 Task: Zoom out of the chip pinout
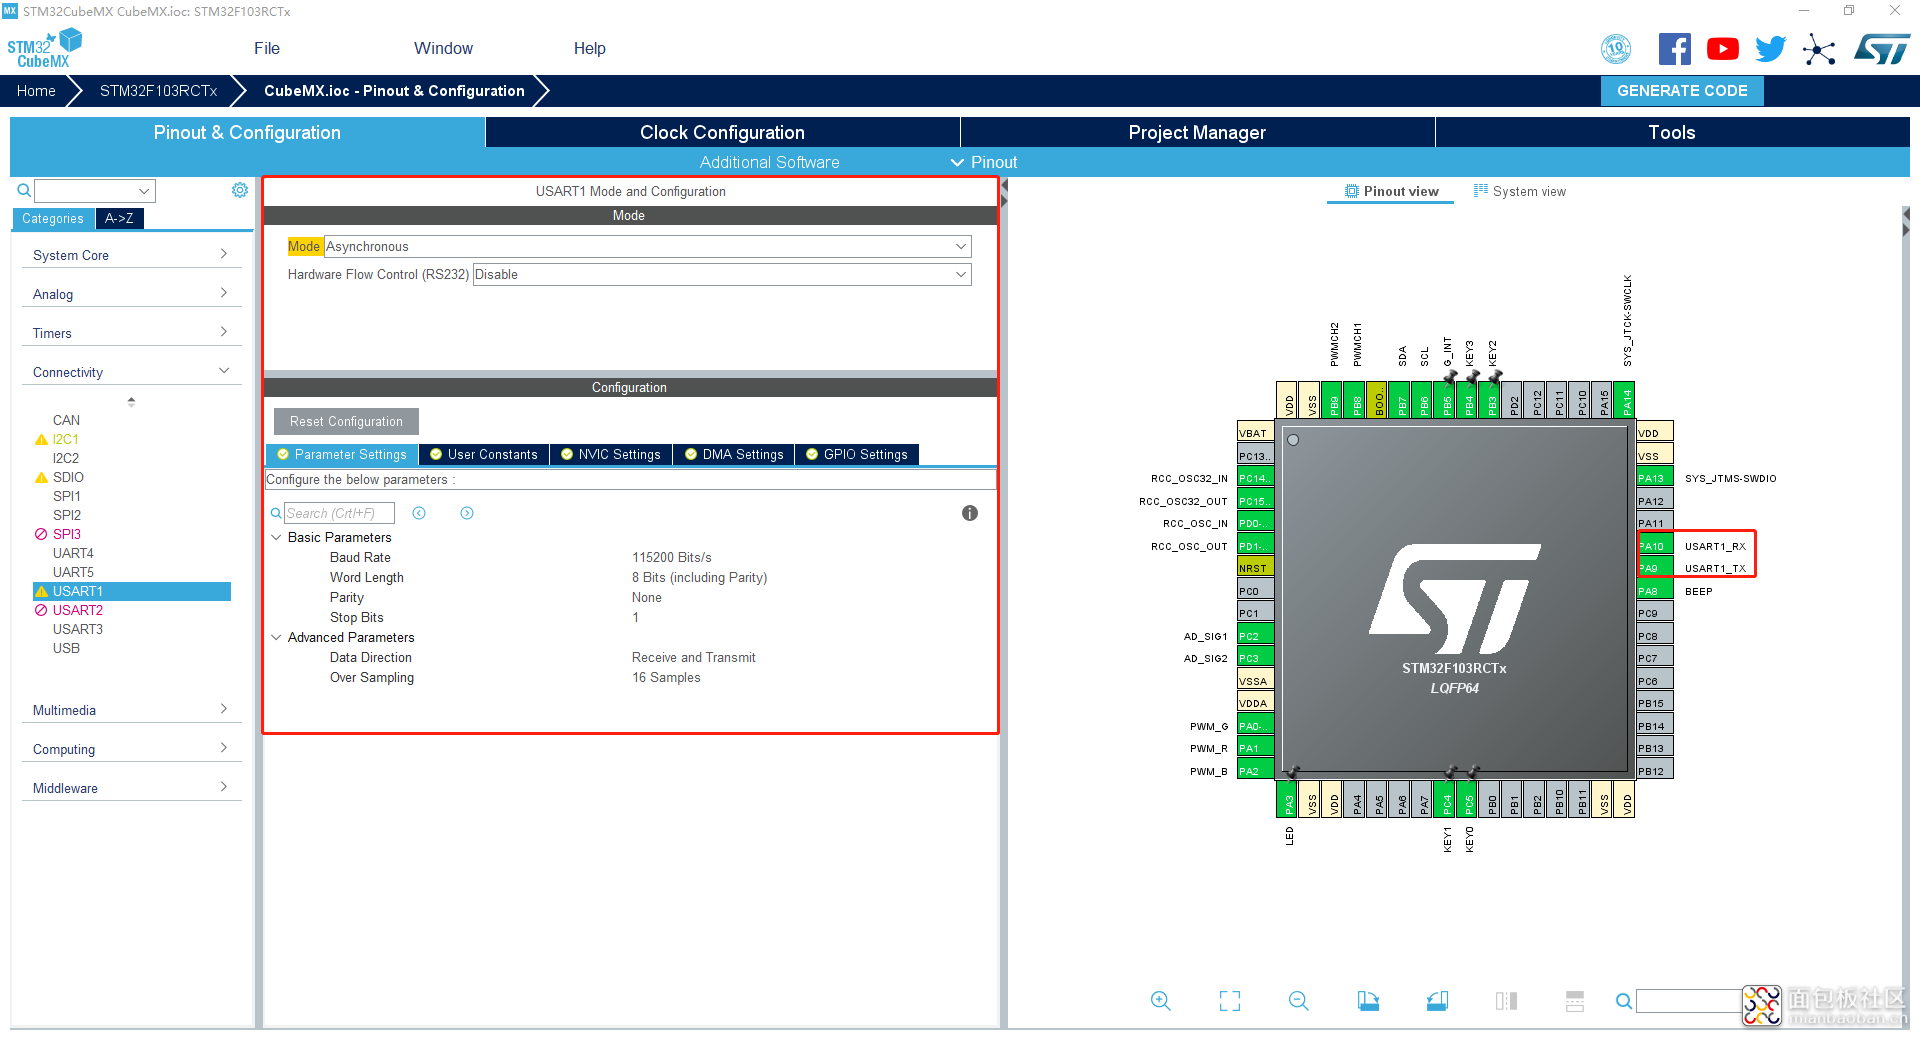click(x=1299, y=1001)
